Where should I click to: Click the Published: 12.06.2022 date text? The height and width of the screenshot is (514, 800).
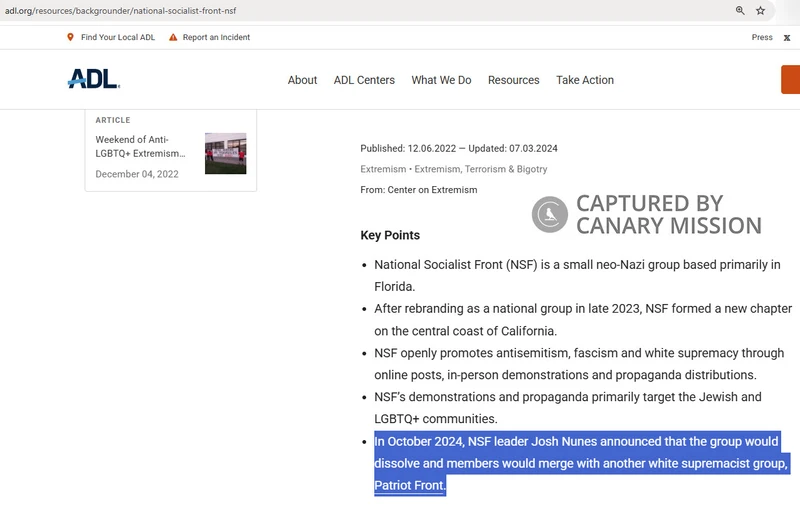click(x=408, y=149)
